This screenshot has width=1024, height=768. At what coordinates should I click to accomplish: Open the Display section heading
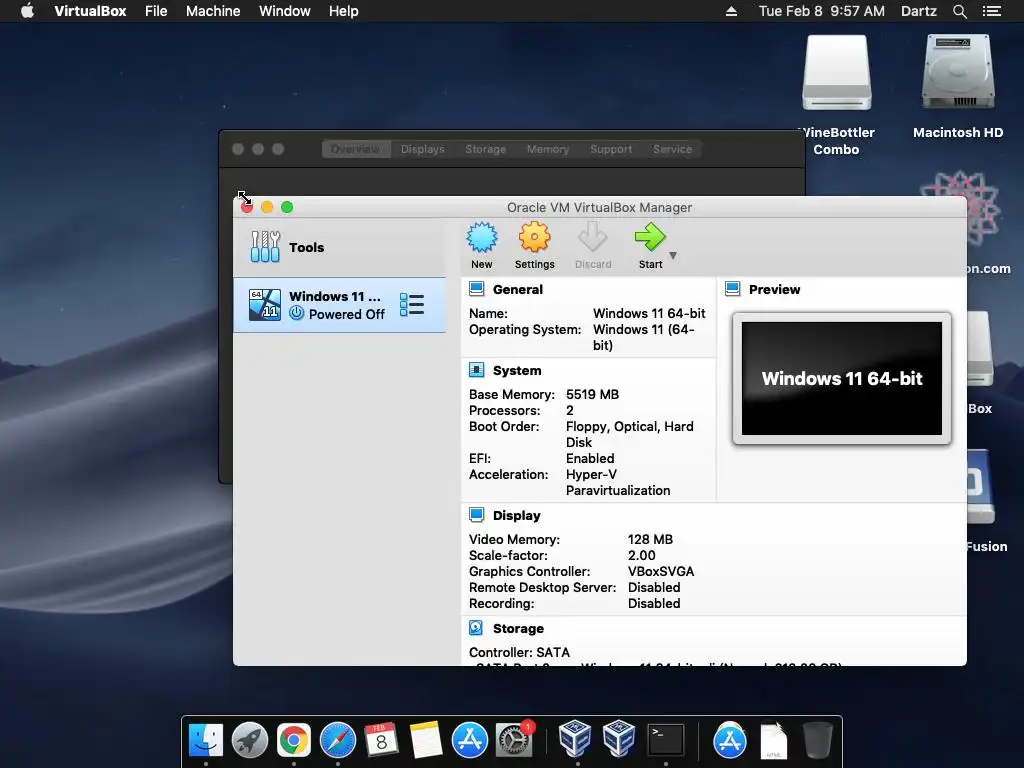517,515
